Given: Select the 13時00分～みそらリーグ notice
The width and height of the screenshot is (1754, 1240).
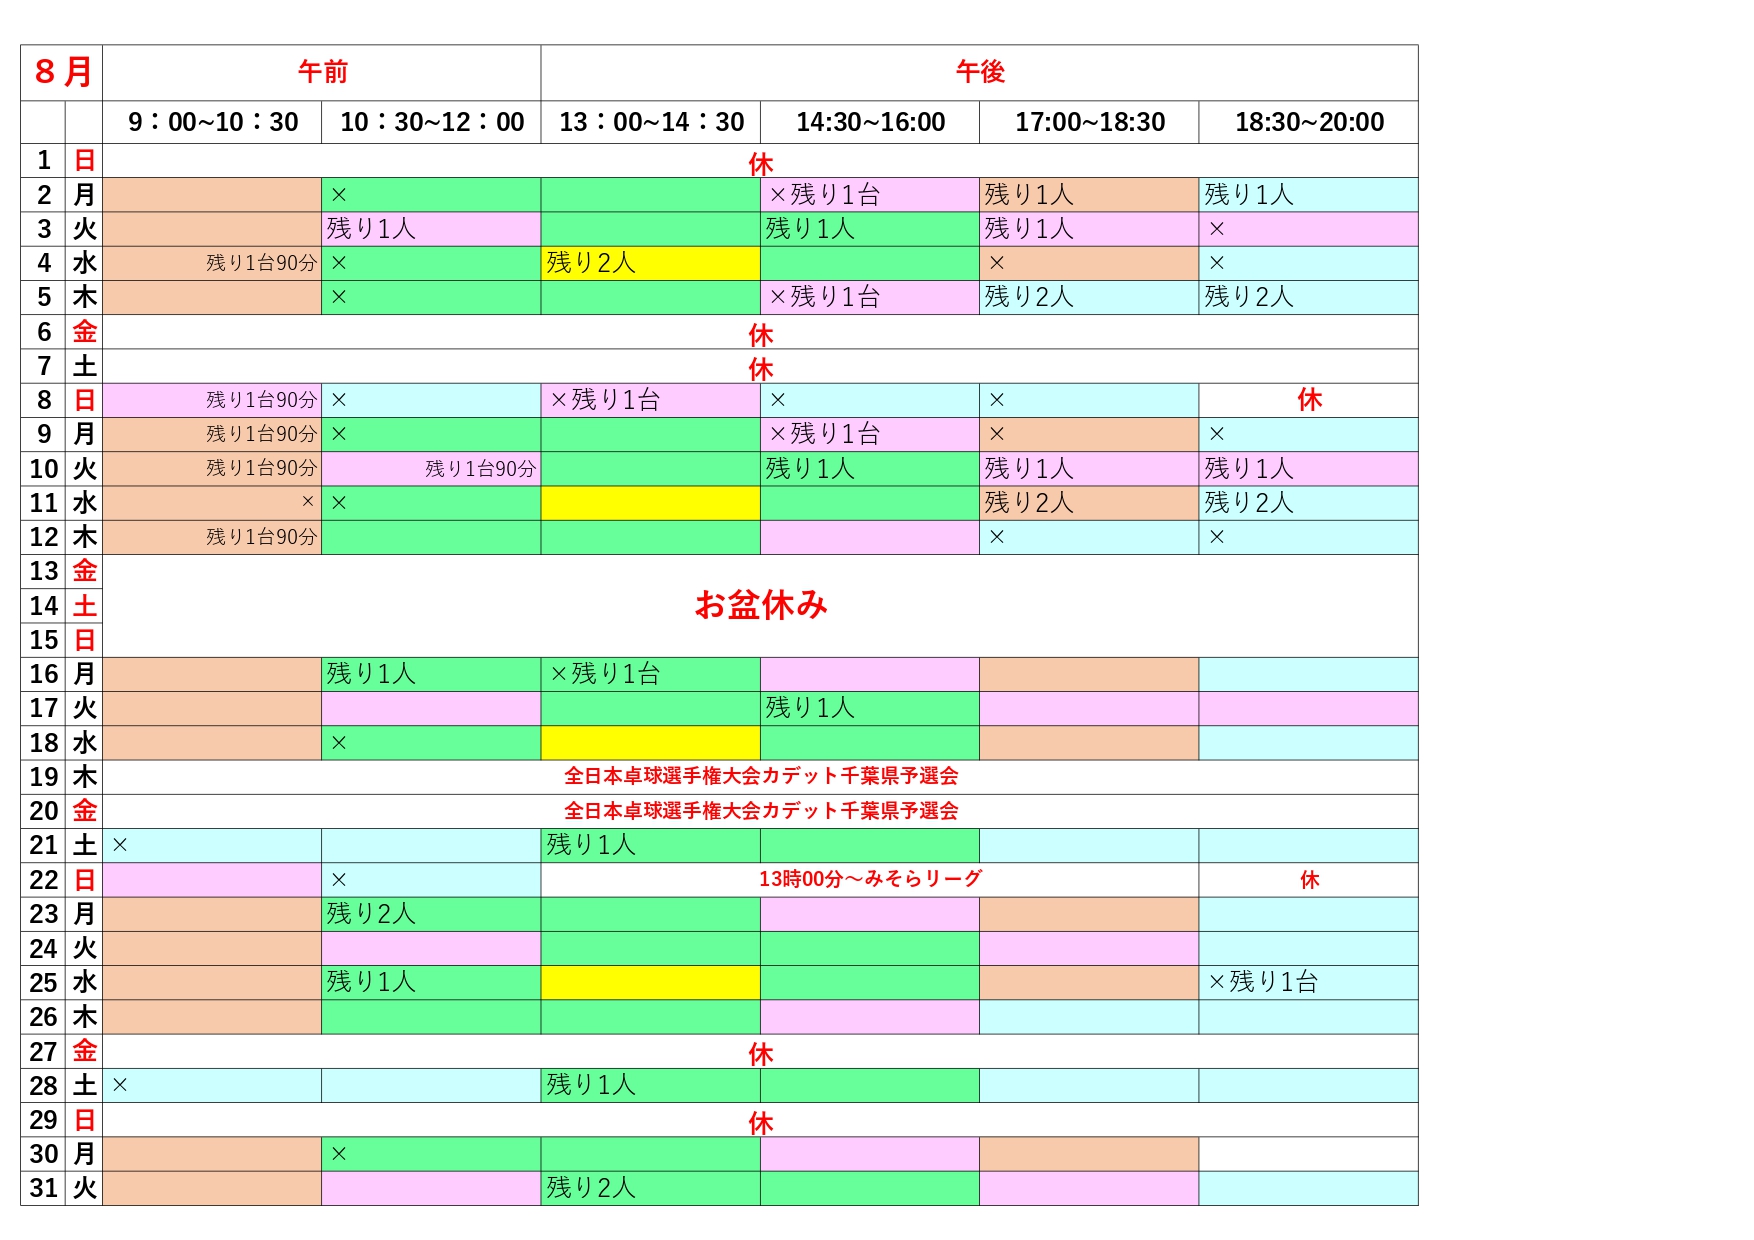Looking at the screenshot, I should (x=870, y=879).
